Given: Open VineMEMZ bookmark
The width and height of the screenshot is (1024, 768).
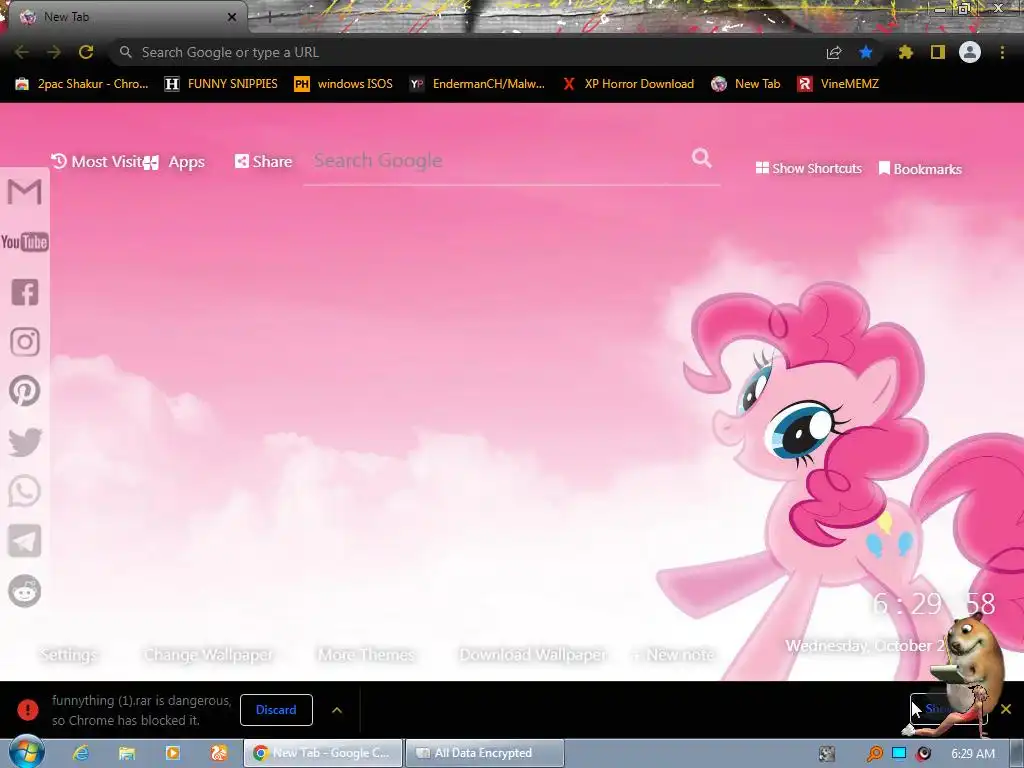Looking at the screenshot, I should [838, 84].
